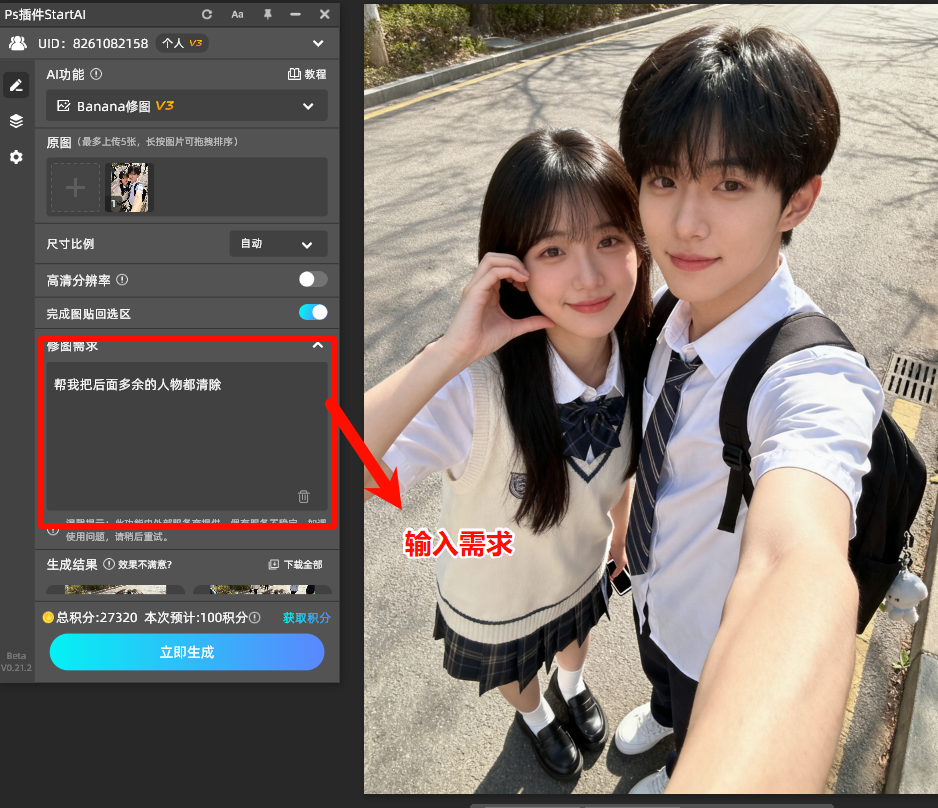Click info icon beside 高清分辨率

pos(122,280)
